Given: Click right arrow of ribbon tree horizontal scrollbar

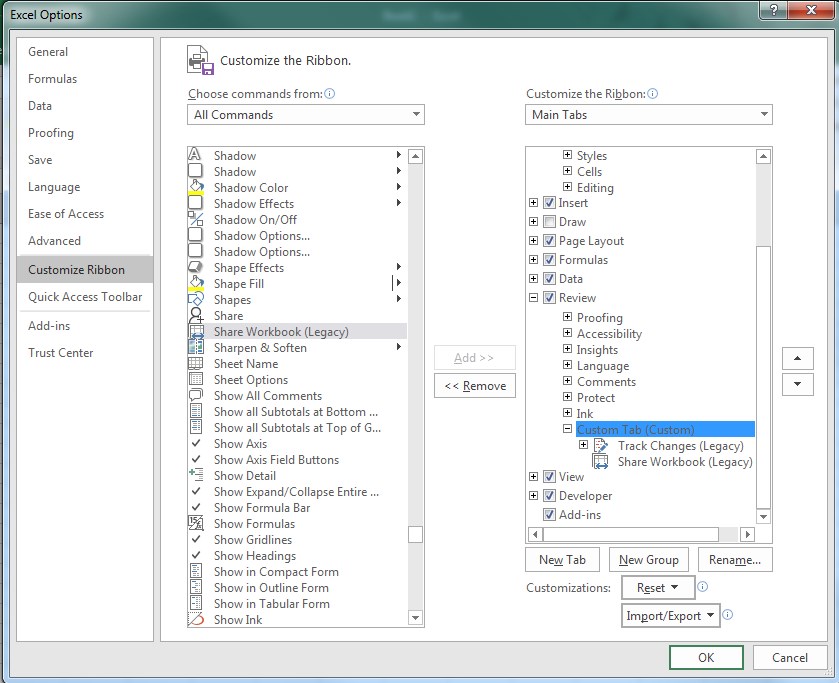Looking at the screenshot, I should coord(748,534).
